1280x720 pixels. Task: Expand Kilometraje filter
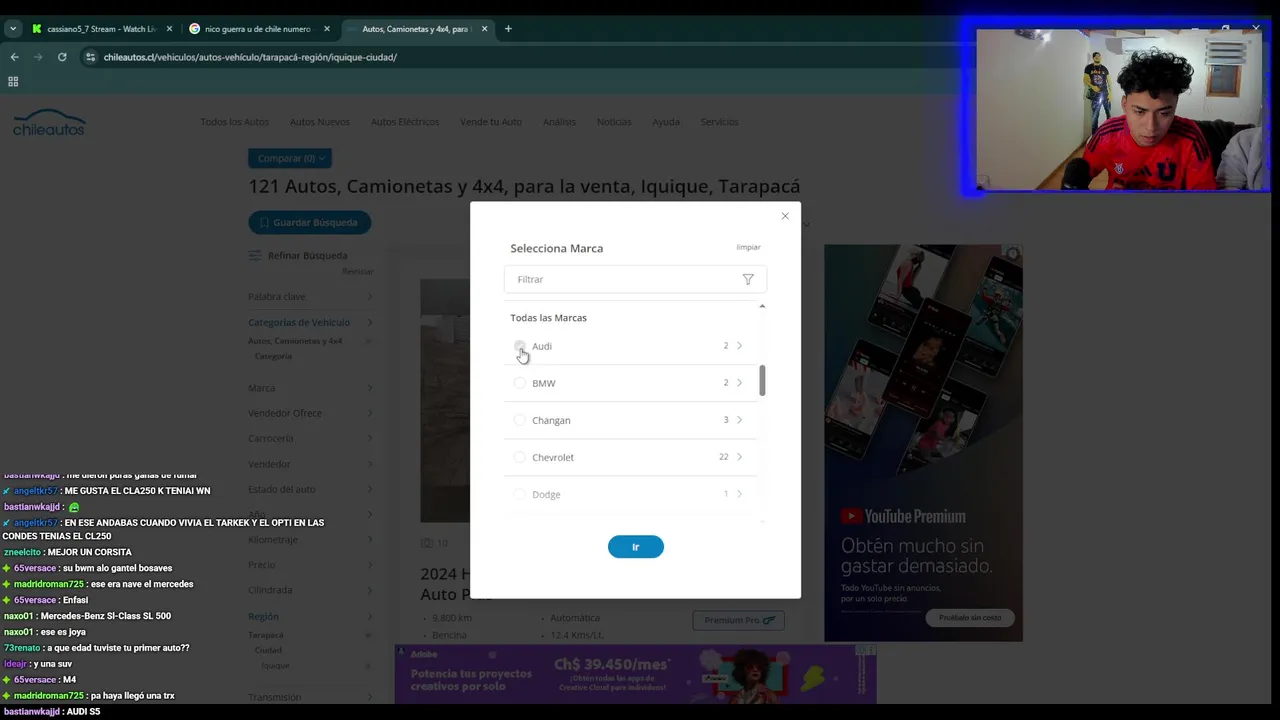point(310,540)
